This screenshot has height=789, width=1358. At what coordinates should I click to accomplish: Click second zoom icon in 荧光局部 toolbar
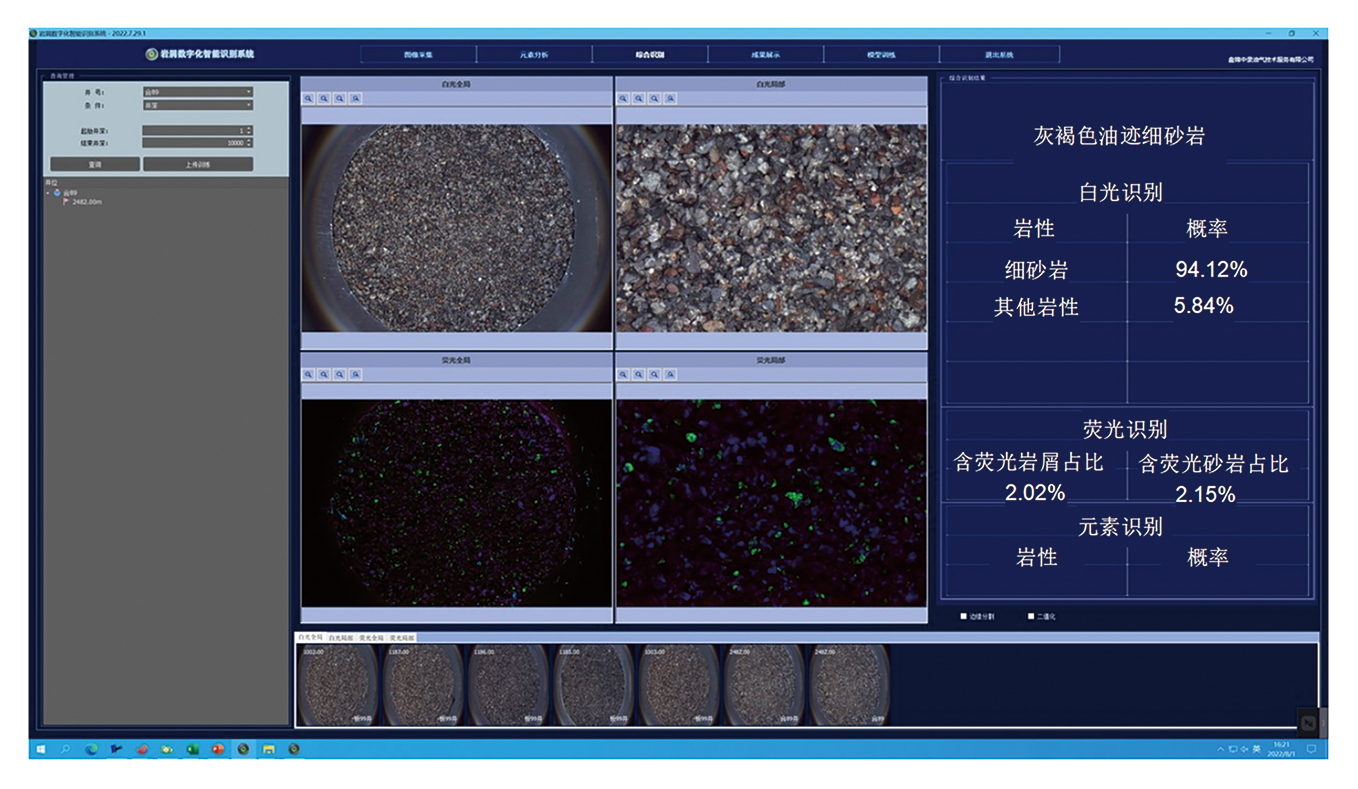[x=639, y=375]
